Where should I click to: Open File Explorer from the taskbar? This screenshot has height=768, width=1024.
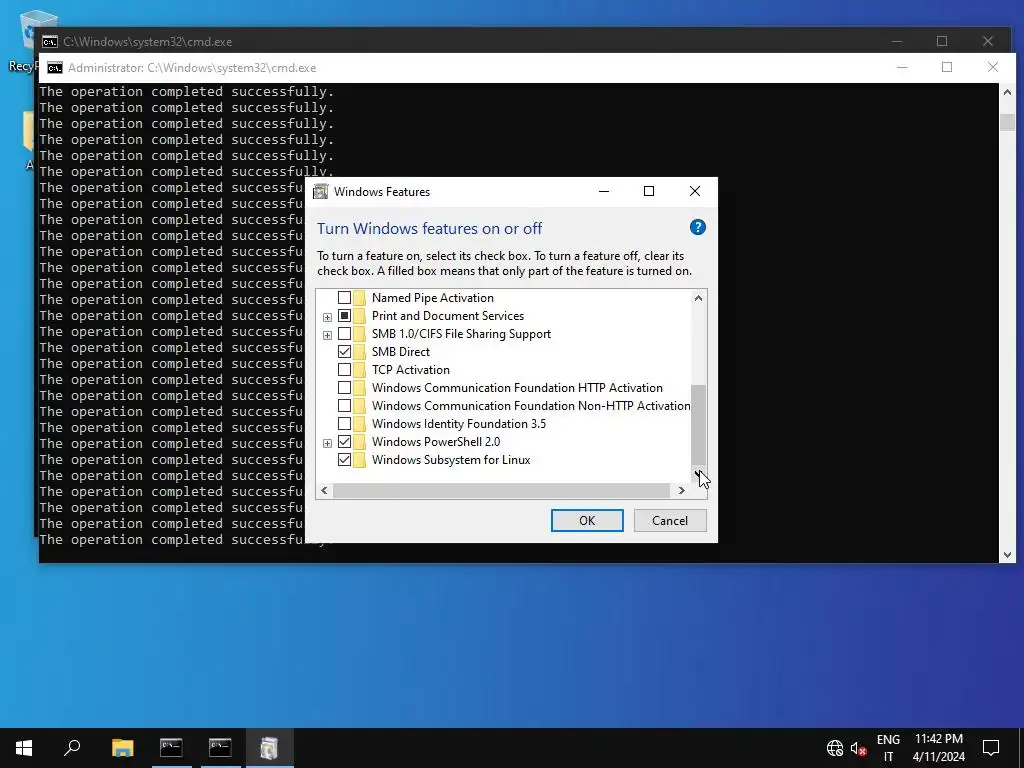122,748
